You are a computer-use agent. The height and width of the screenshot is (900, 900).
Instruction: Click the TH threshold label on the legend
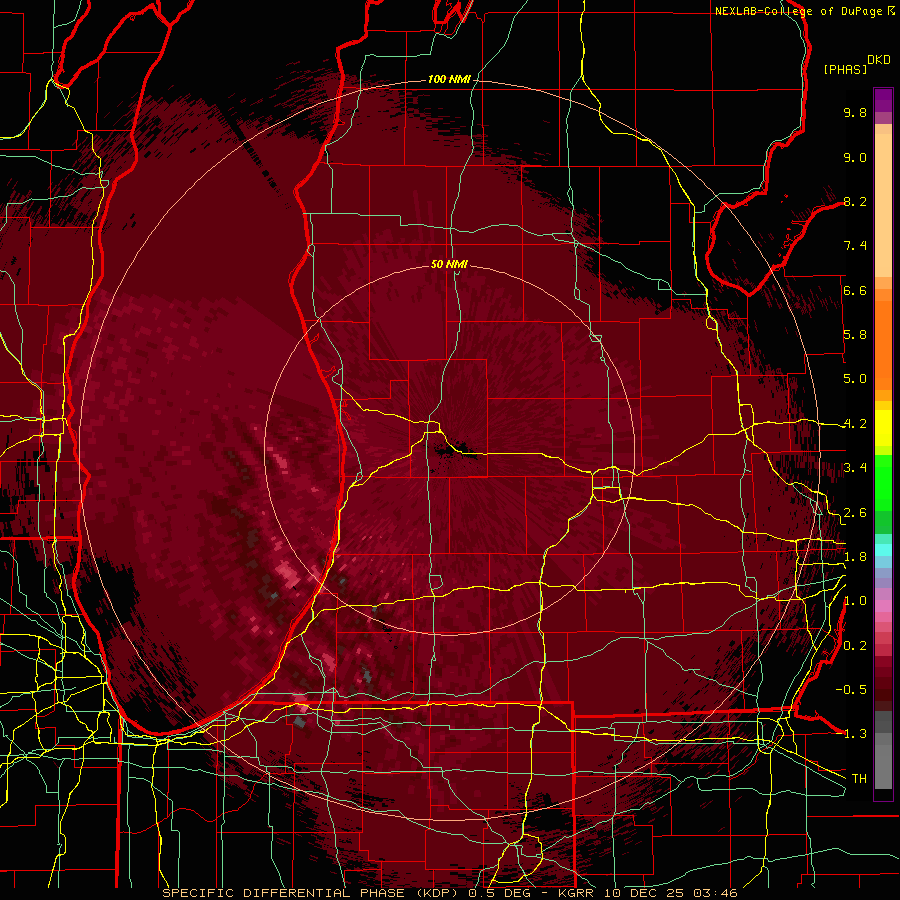859,779
